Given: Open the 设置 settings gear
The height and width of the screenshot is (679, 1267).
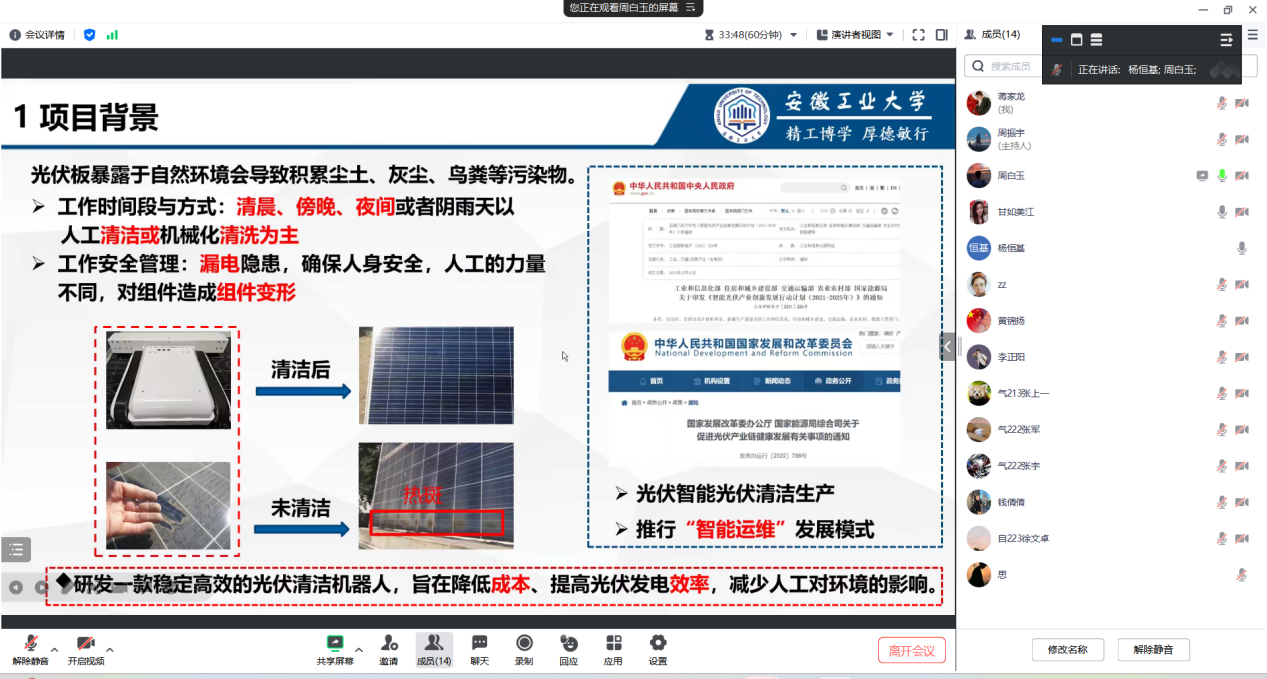Looking at the screenshot, I should [x=657, y=643].
